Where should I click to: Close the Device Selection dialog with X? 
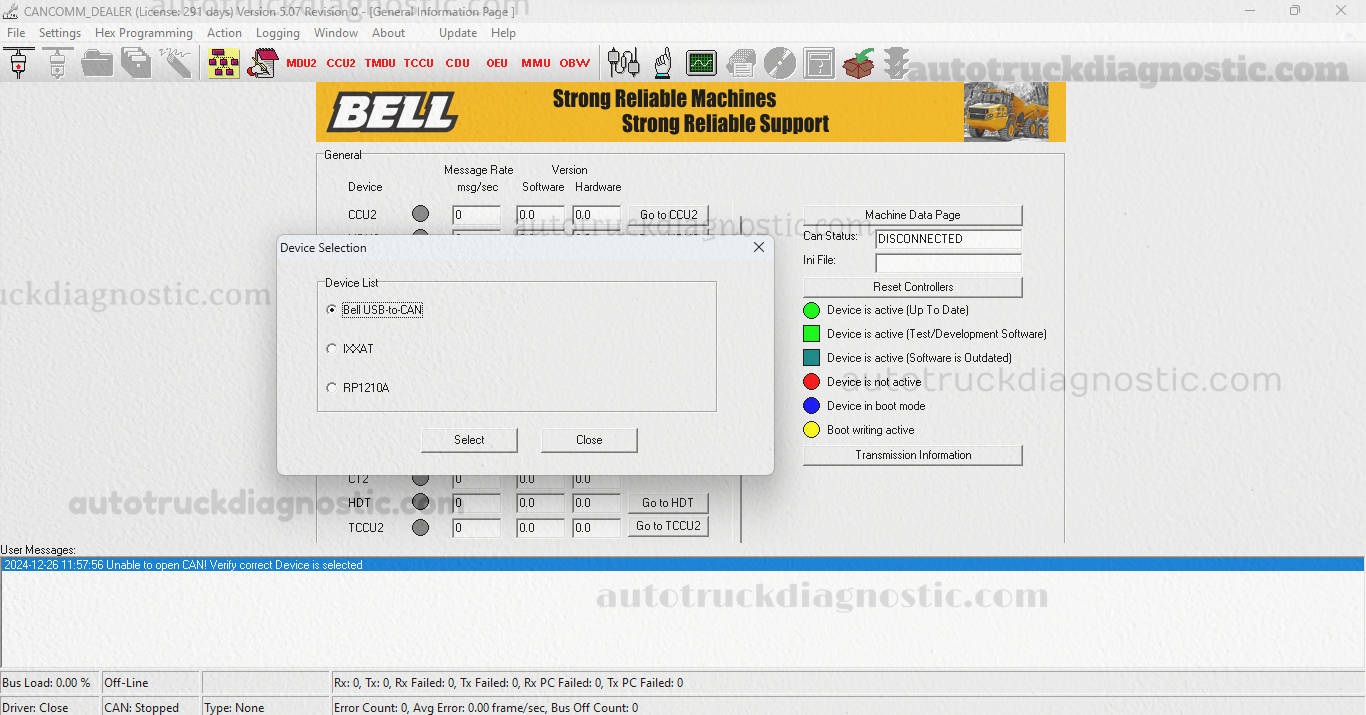click(x=759, y=247)
